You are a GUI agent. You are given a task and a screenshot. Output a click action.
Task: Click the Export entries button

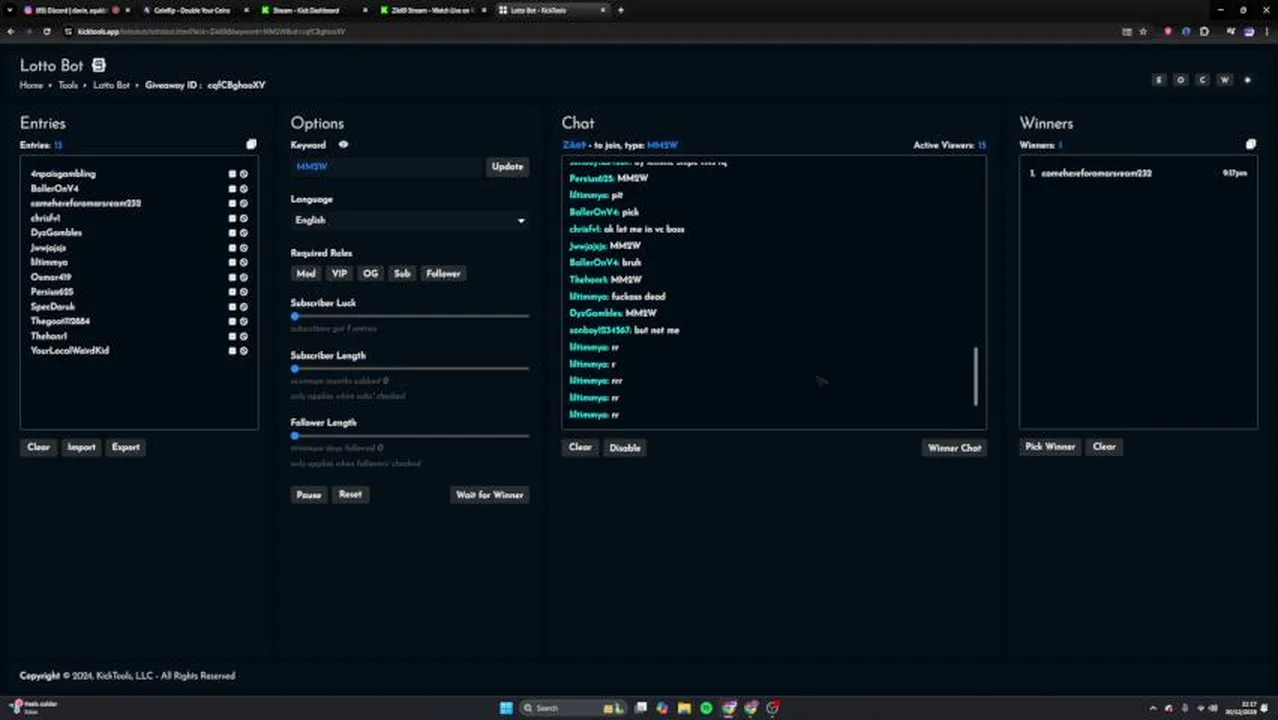(x=126, y=447)
